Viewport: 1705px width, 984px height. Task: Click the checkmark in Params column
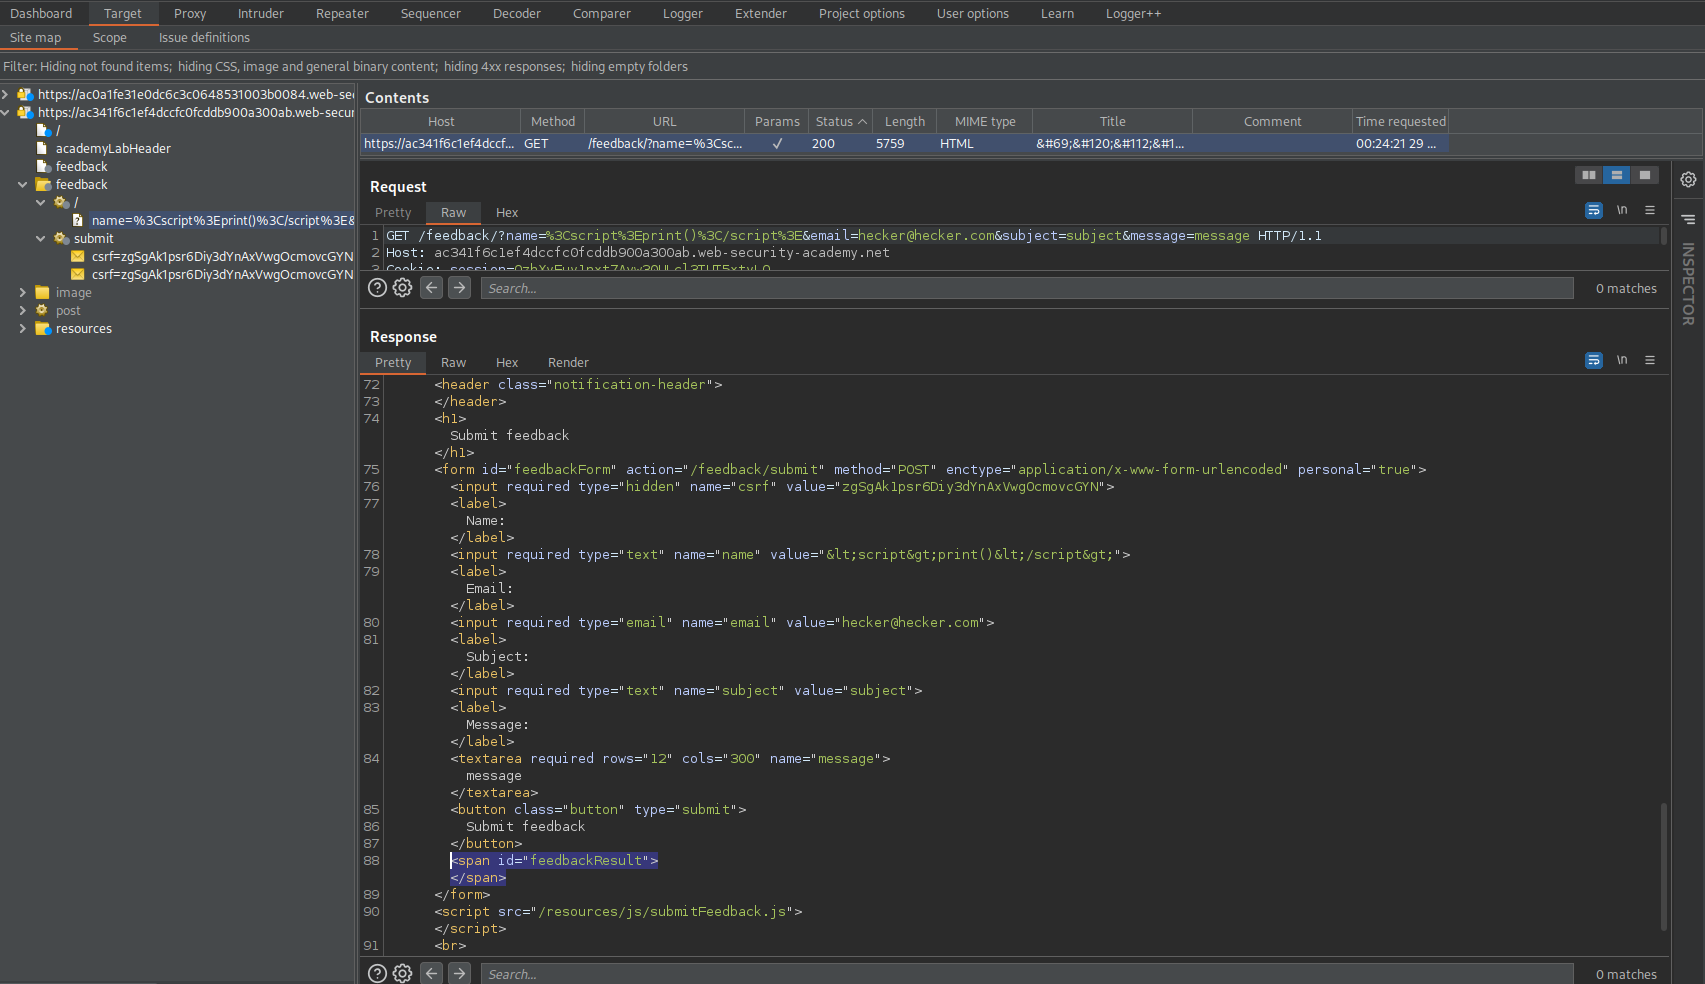pyautogui.click(x=777, y=144)
